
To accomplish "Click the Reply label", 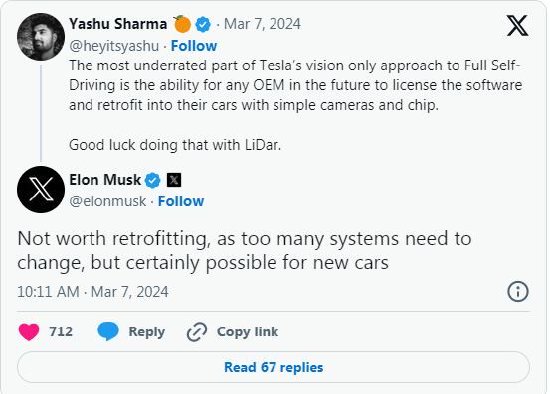I will pyautogui.click(x=147, y=332).
